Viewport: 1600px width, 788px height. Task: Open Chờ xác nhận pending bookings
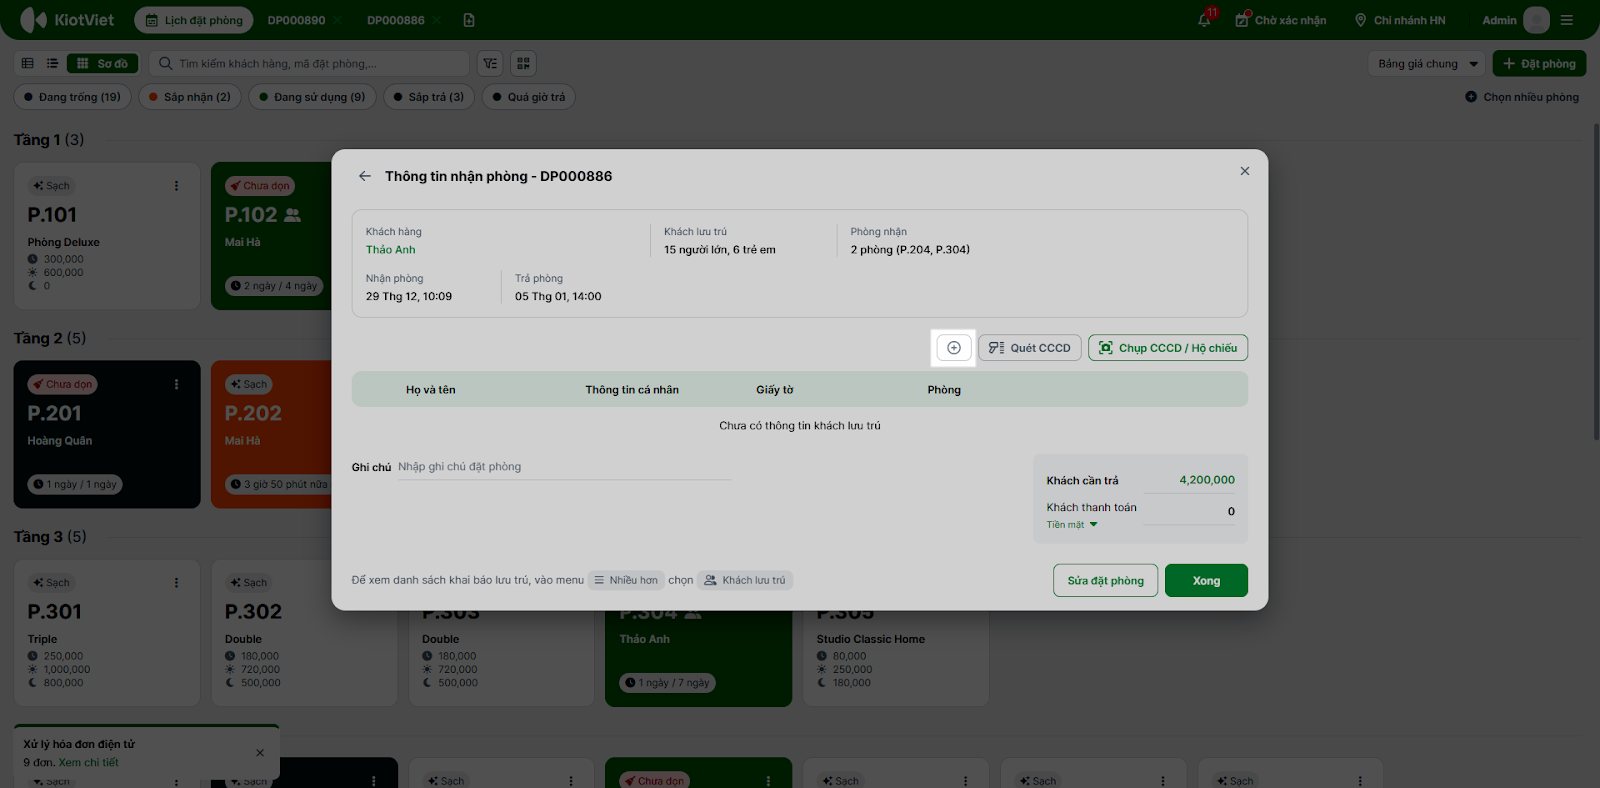1281,20
